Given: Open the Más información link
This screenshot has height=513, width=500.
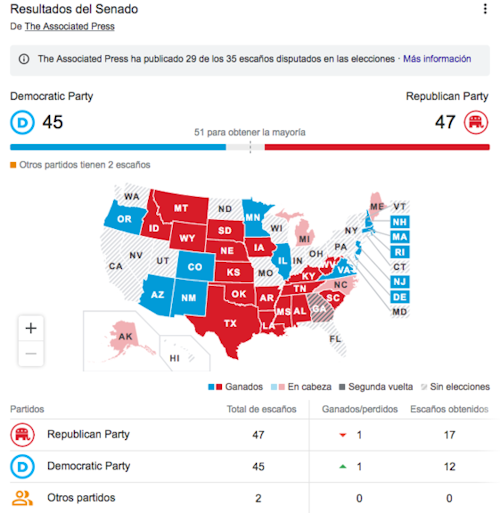Looking at the screenshot, I should tap(437, 59).
